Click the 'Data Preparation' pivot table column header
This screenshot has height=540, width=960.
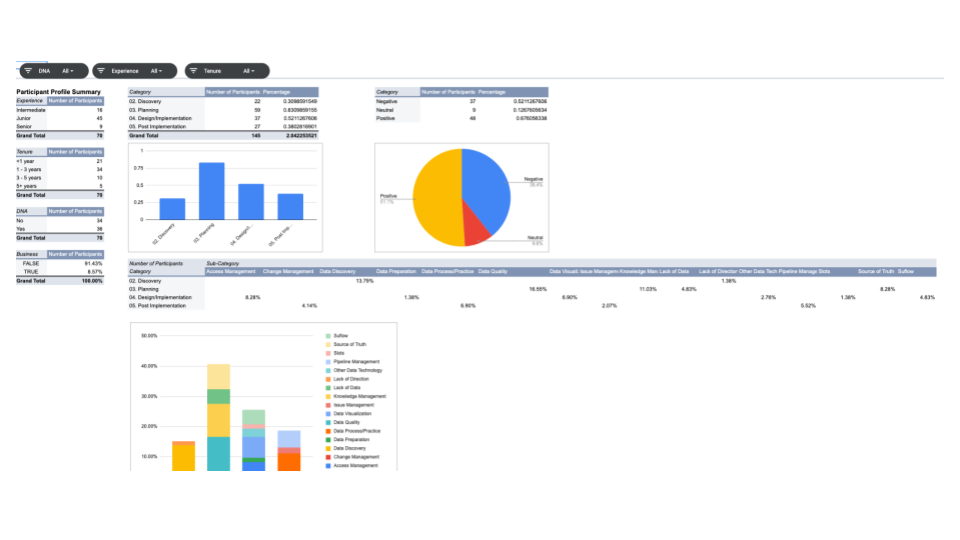[396, 271]
